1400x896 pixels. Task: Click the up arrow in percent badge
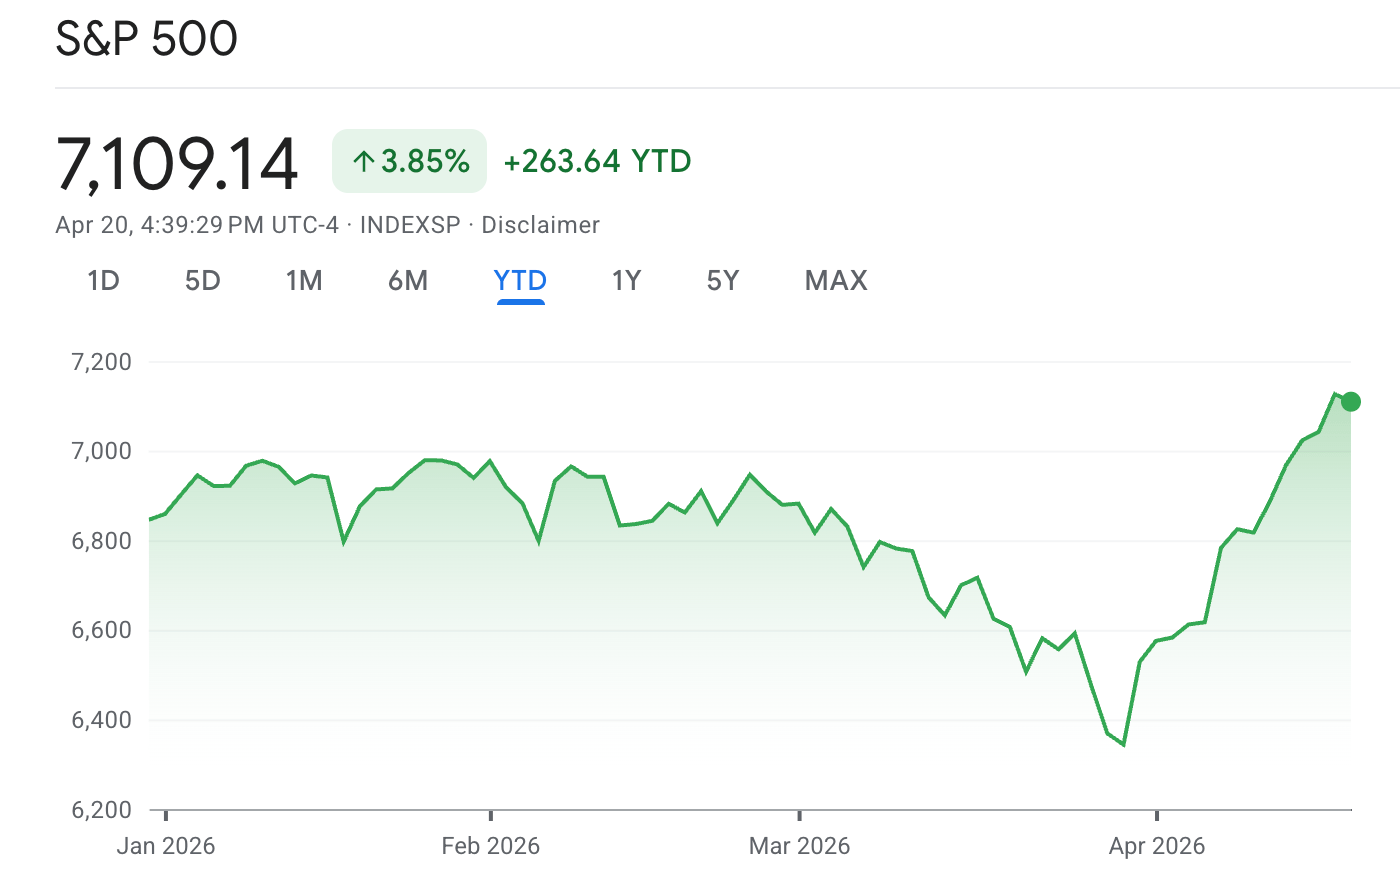[363, 161]
